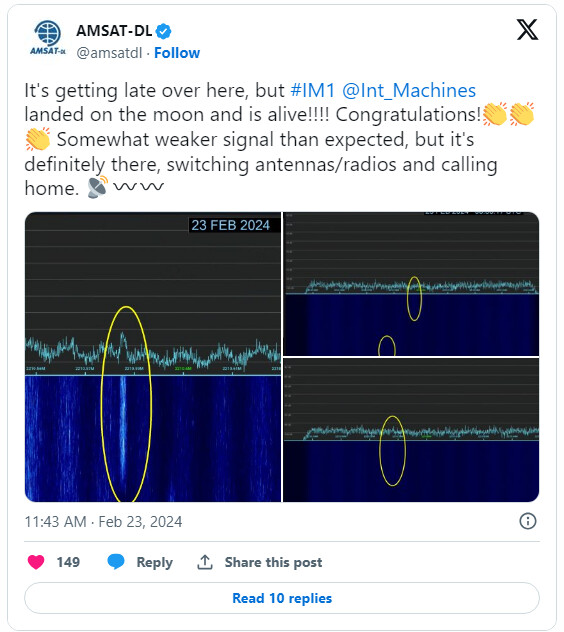This screenshot has height=632, width=564.
Task: Follow the @amsatdl account
Action: tap(177, 53)
